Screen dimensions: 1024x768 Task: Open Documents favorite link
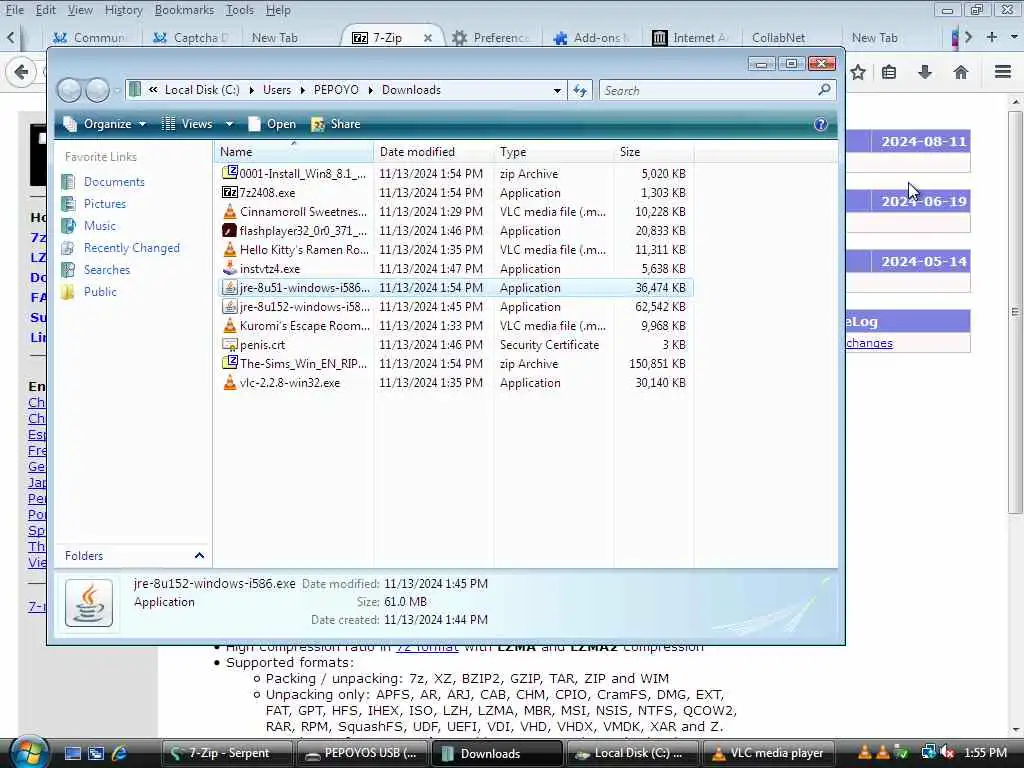click(x=114, y=182)
